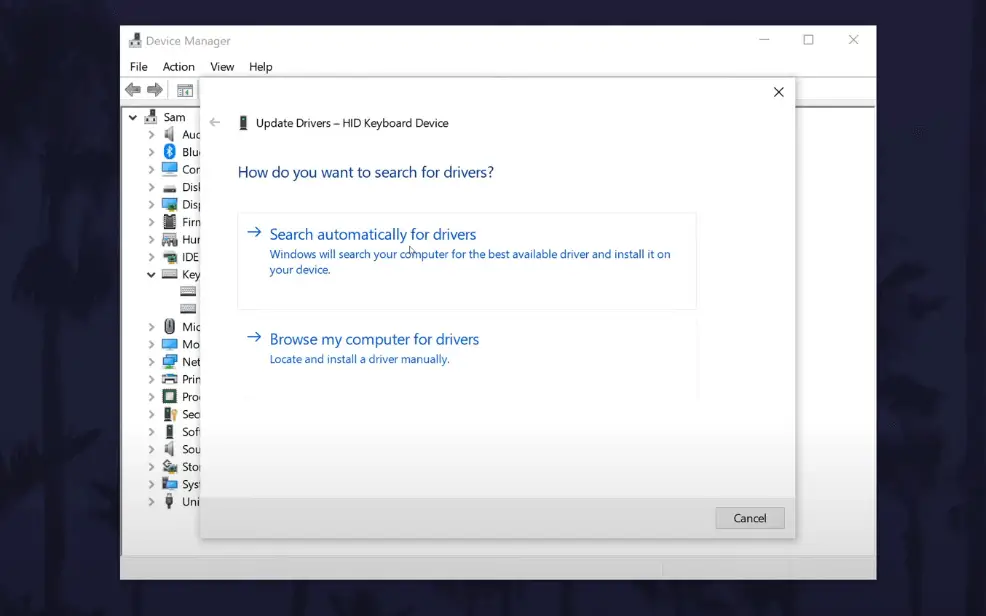Screen dimensions: 986x616
Task: Expand the Audio inputs node chevron
Action: pyautogui.click(x=151, y=135)
